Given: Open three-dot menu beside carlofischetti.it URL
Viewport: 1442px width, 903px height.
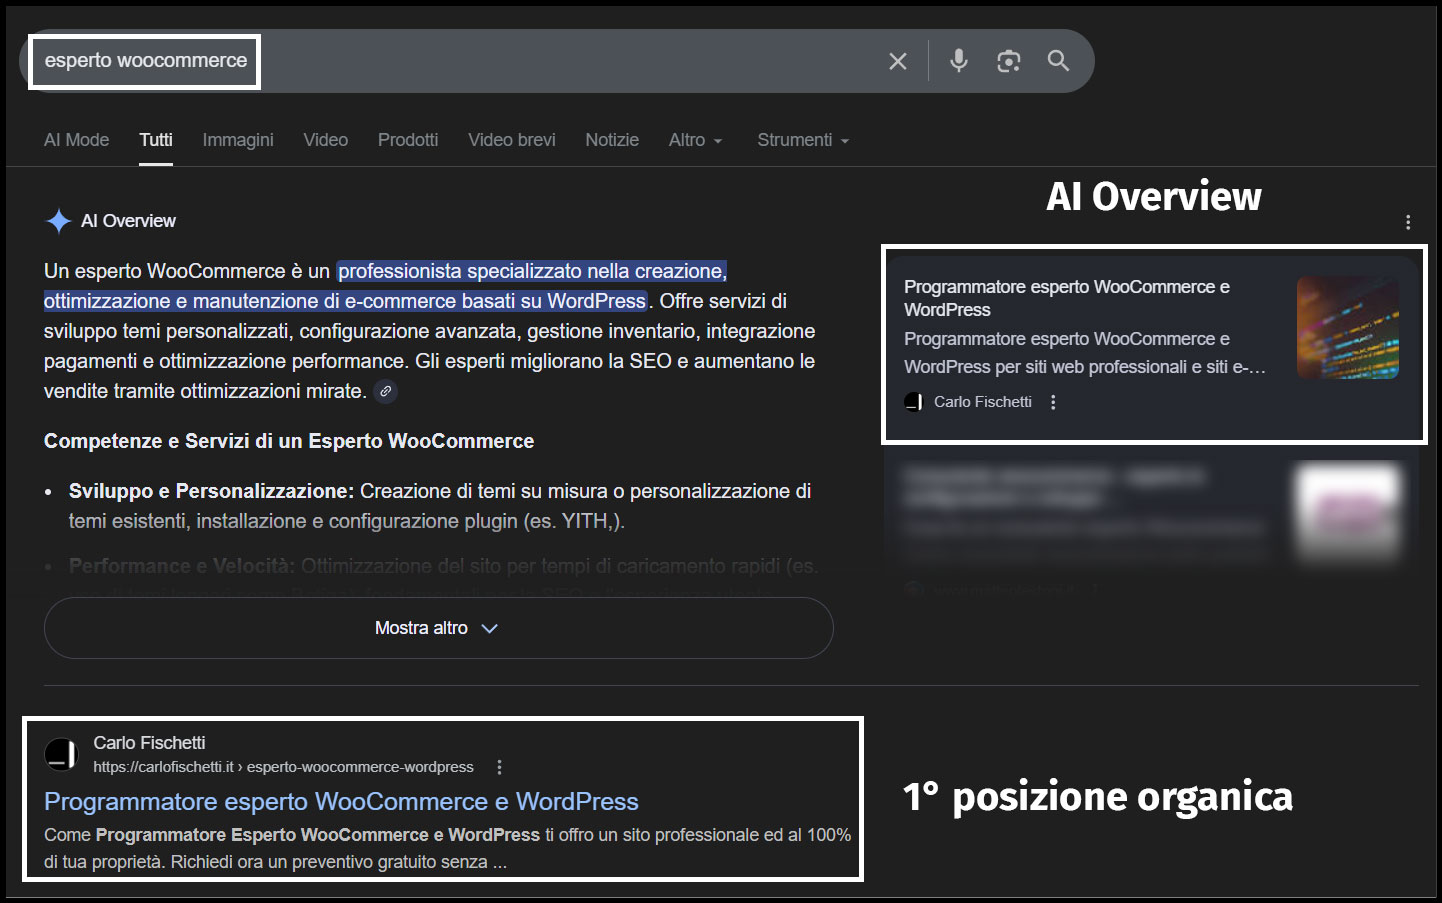Looking at the screenshot, I should [499, 767].
